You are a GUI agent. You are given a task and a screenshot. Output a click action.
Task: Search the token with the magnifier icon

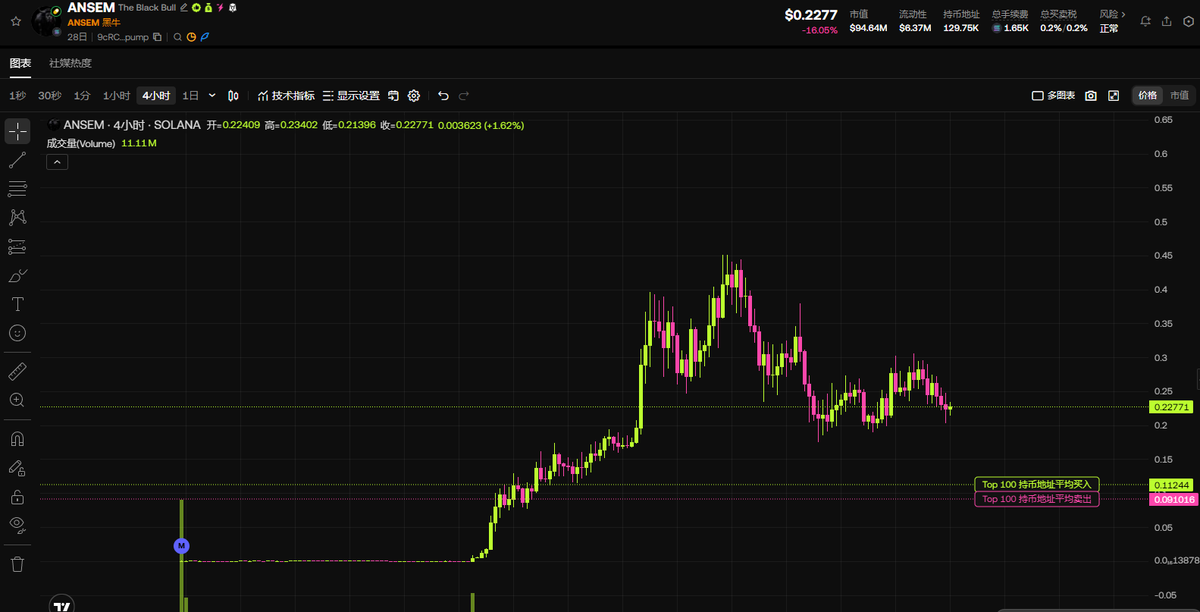[178, 37]
